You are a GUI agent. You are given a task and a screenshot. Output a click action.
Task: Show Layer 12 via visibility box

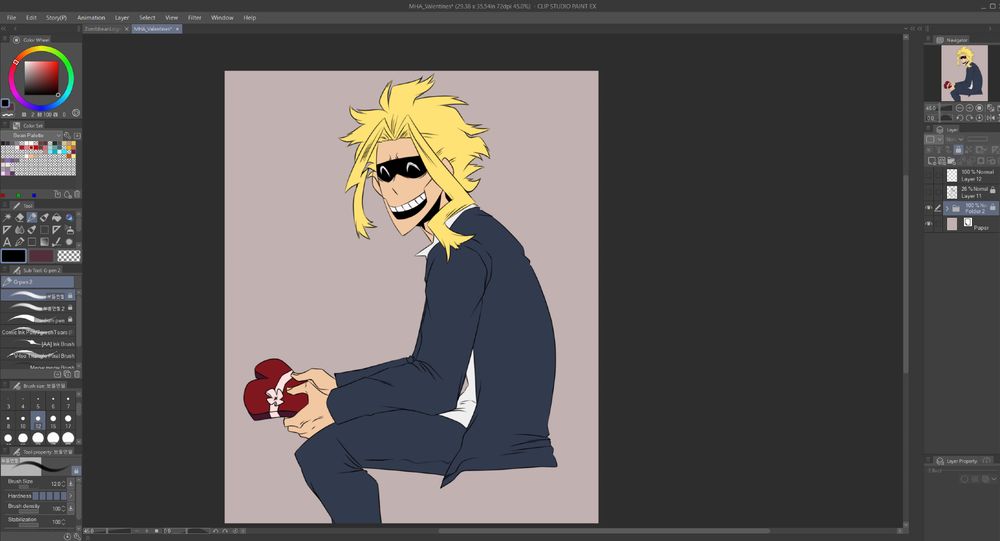coord(929,175)
